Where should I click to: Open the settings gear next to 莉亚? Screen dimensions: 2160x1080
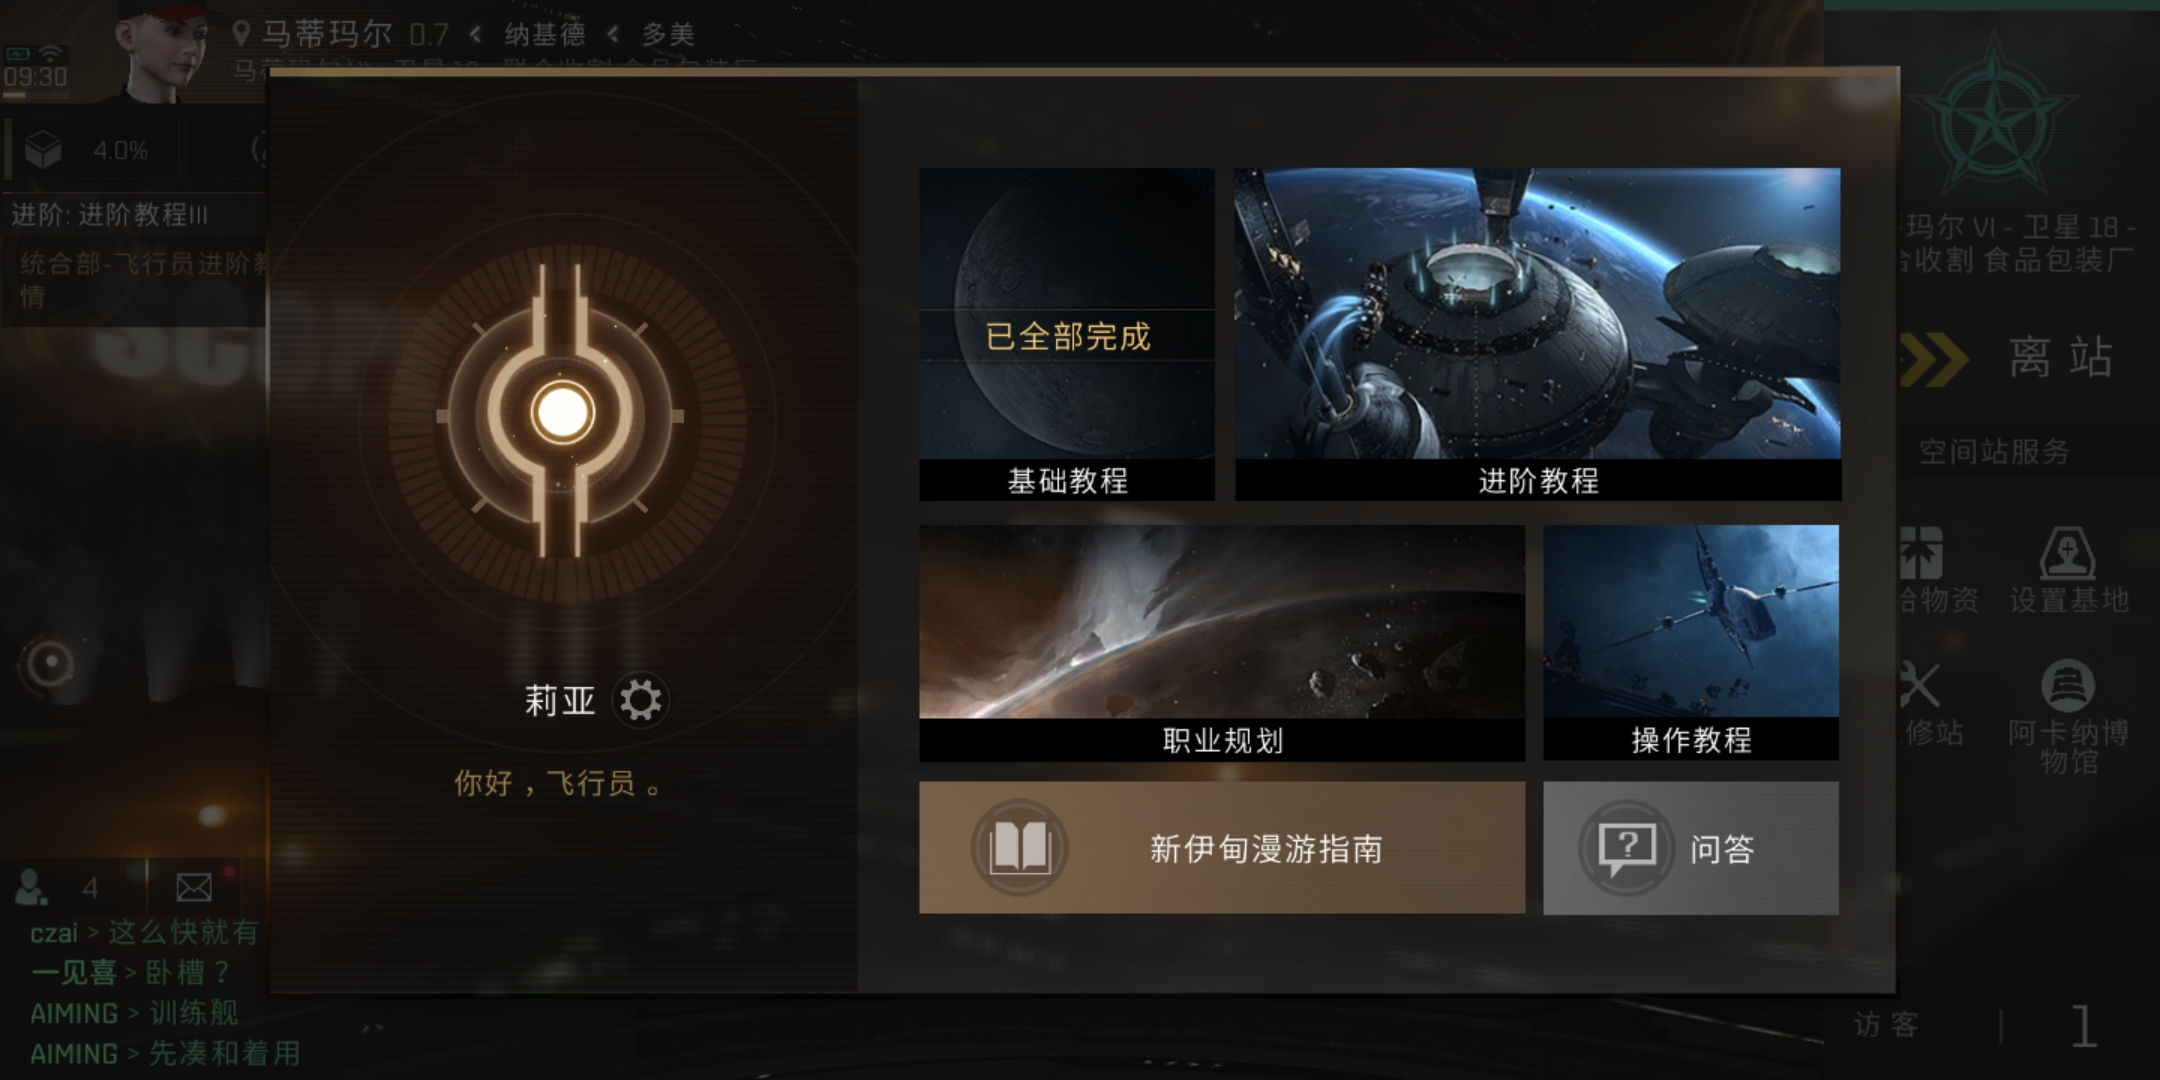click(x=640, y=700)
